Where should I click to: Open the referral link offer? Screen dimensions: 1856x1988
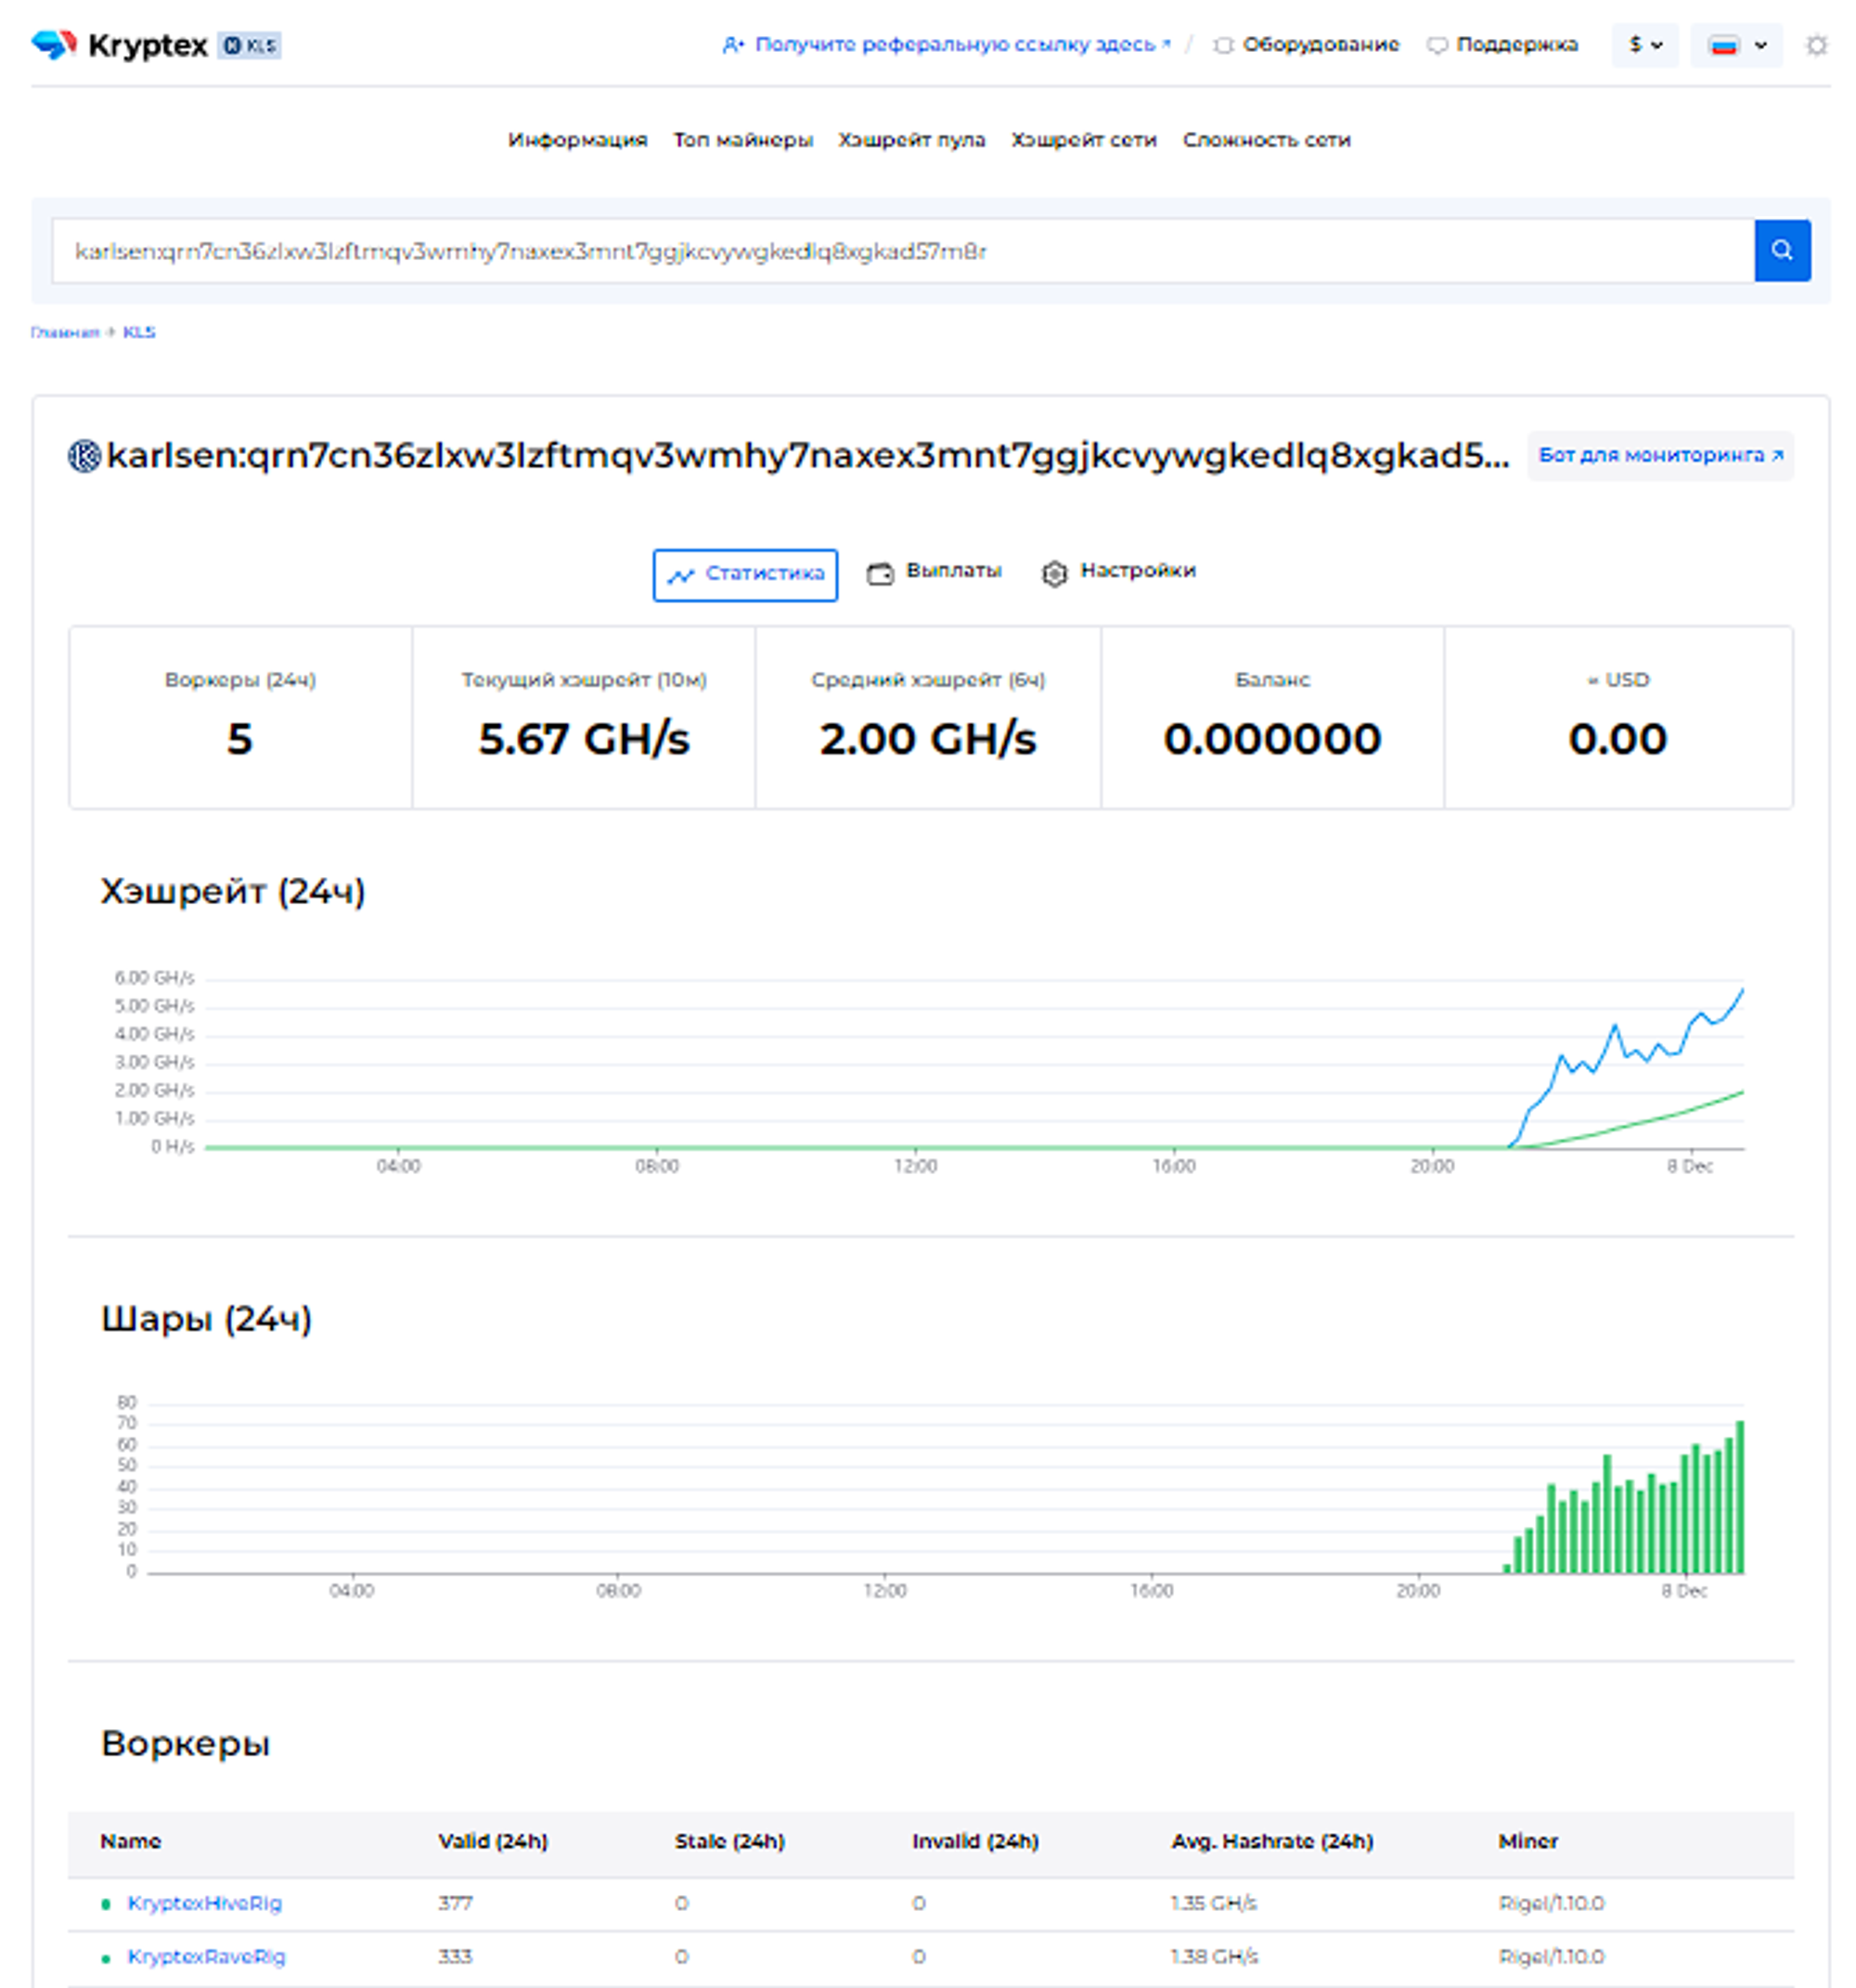coord(946,45)
